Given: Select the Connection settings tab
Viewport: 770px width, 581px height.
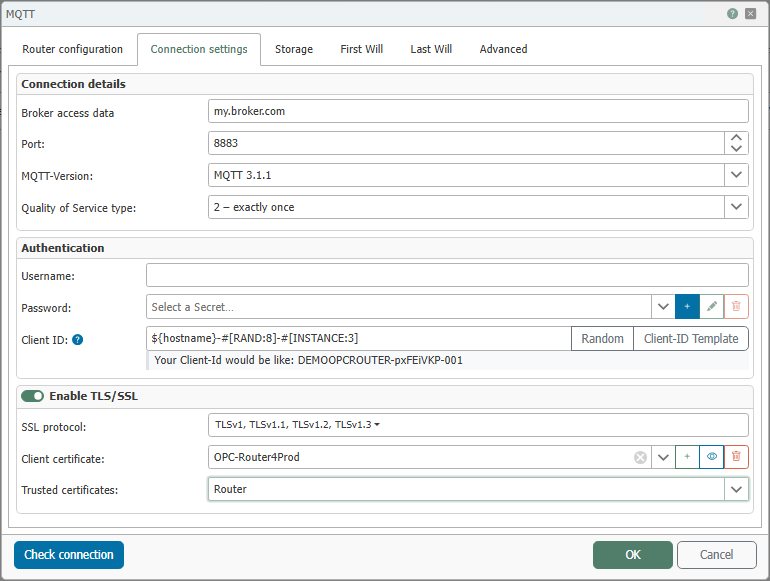Looking at the screenshot, I should click(x=199, y=49).
